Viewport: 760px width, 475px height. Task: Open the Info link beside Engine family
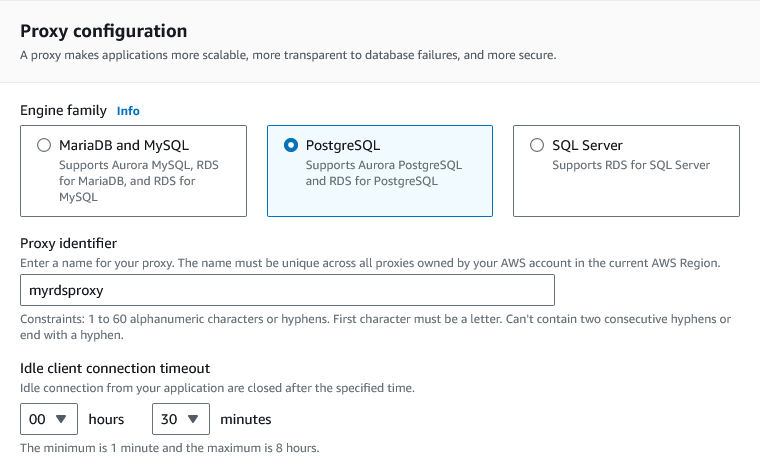point(128,111)
